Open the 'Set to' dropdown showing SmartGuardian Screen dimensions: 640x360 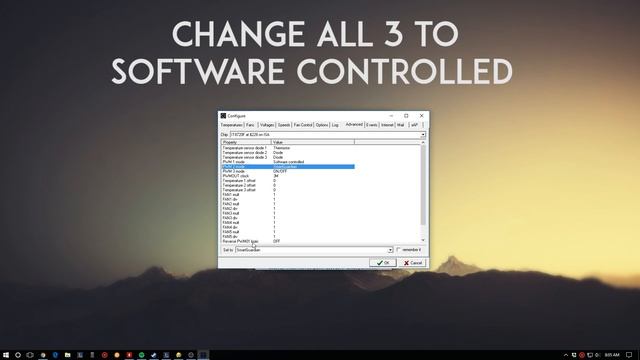(x=390, y=249)
